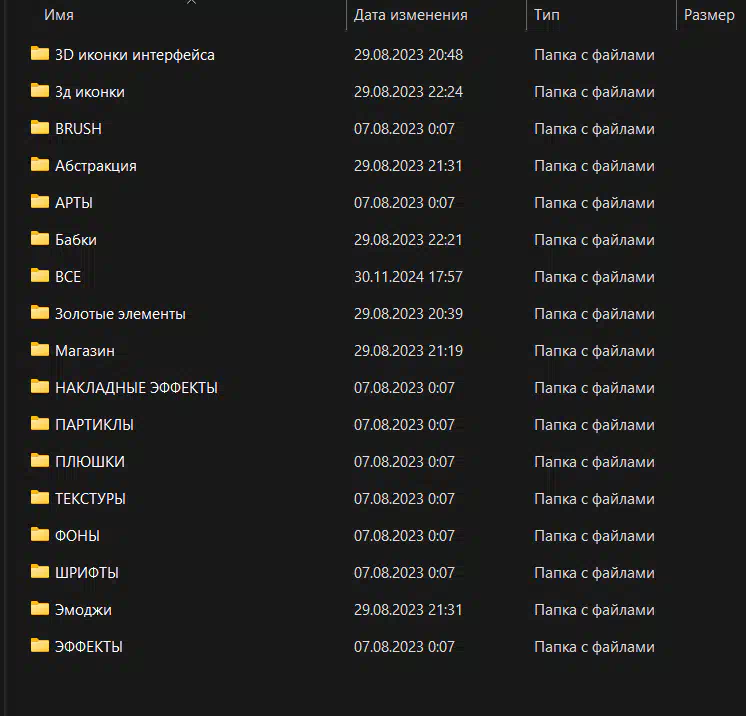Click the folder icon beside 3D иконки интерфейса

coord(40,53)
